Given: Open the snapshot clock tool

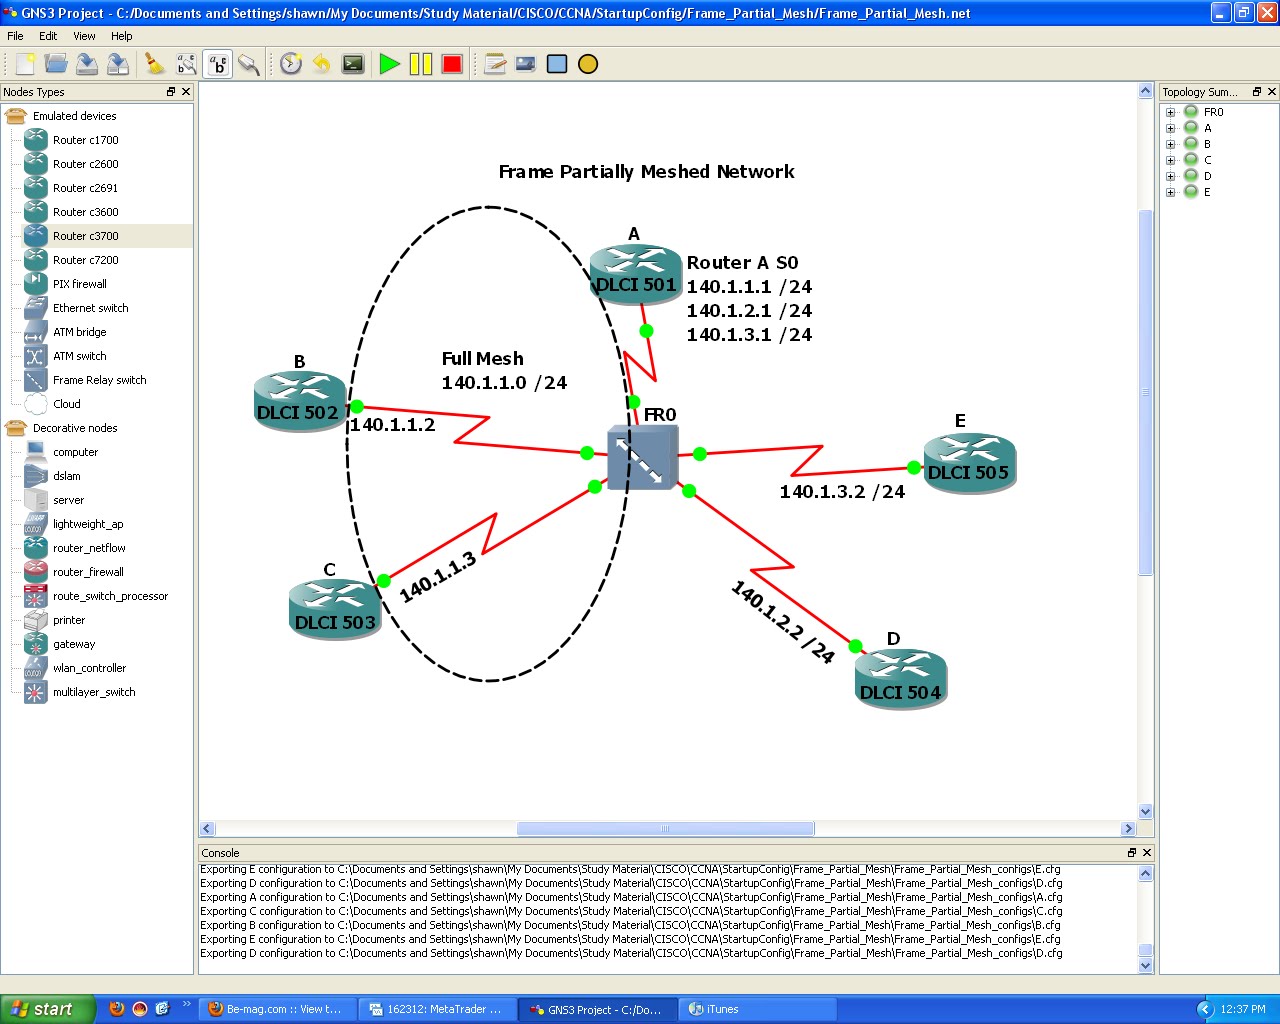Looking at the screenshot, I should click(x=291, y=64).
